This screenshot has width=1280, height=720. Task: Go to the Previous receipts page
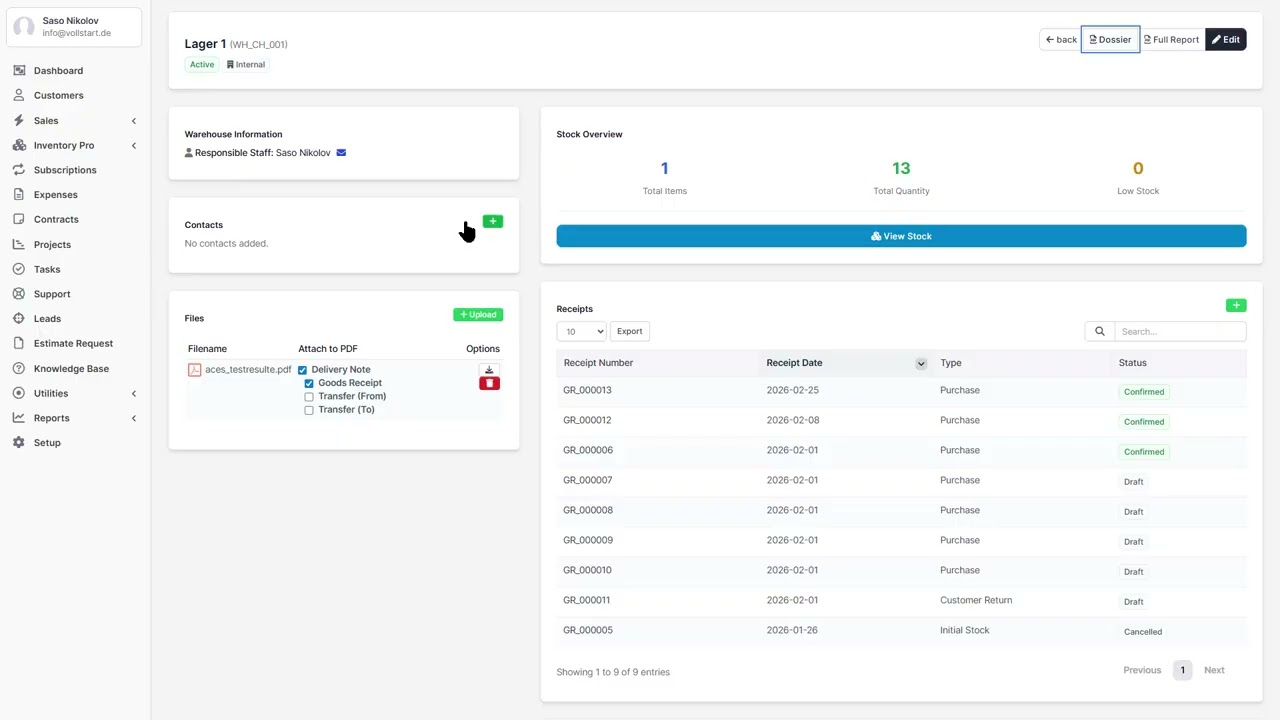[x=1142, y=670]
